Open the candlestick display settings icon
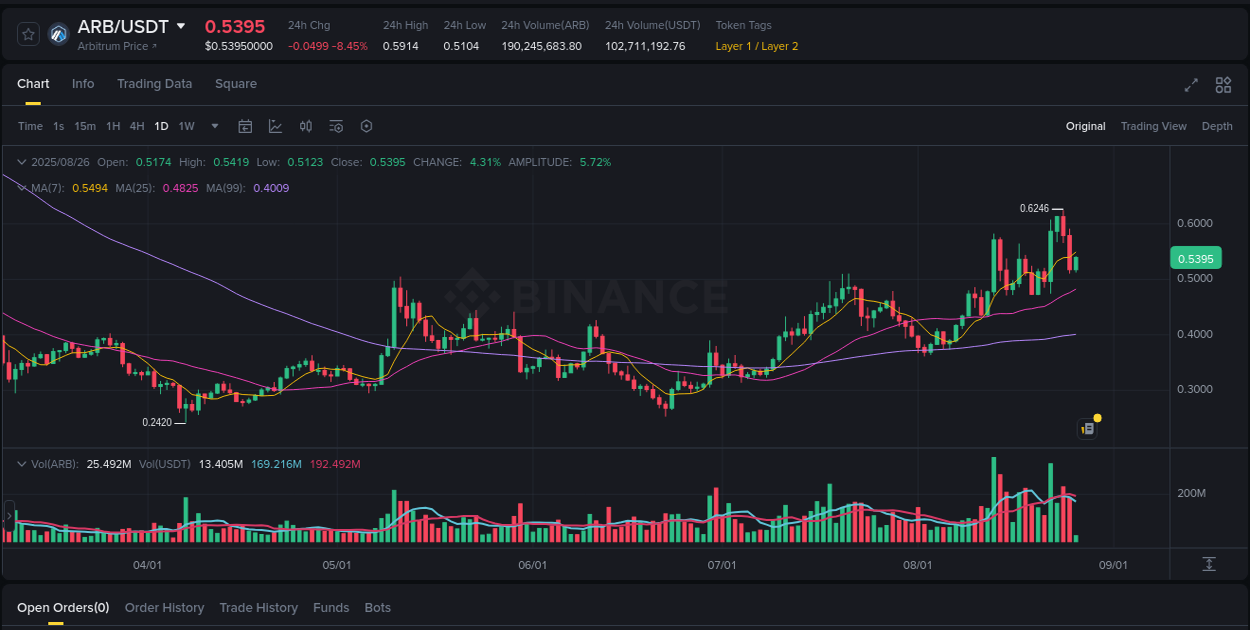The image size is (1250, 630). pyautogui.click(x=306, y=126)
